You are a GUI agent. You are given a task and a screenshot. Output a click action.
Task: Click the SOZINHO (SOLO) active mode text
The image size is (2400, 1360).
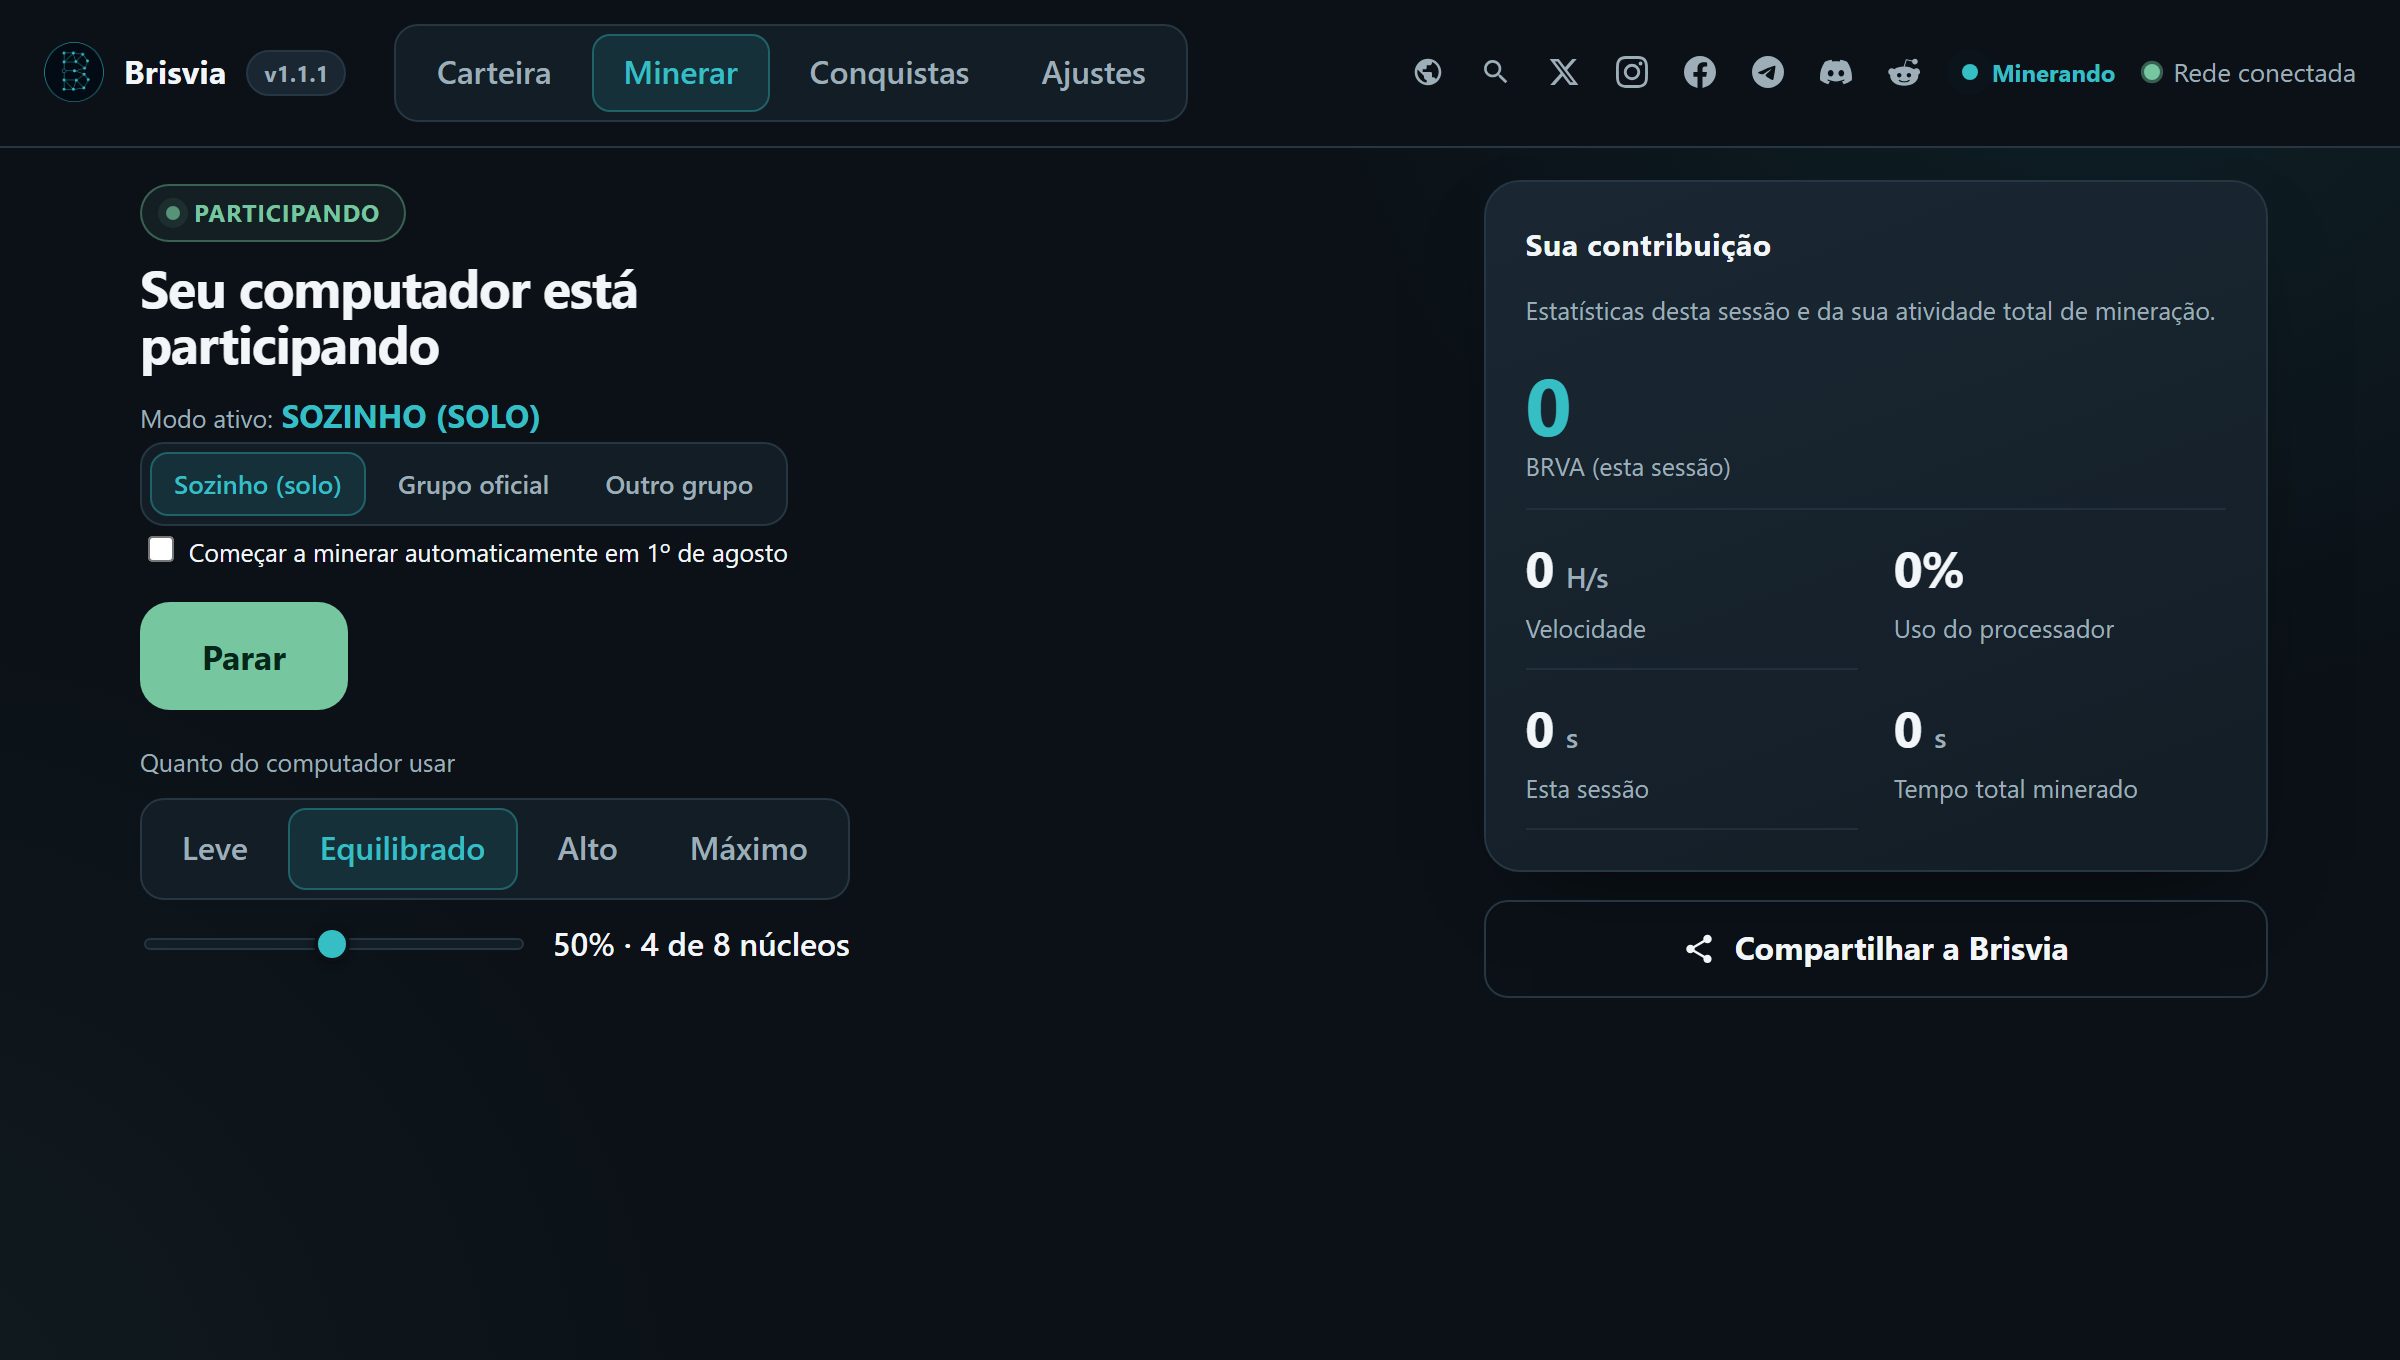(410, 416)
